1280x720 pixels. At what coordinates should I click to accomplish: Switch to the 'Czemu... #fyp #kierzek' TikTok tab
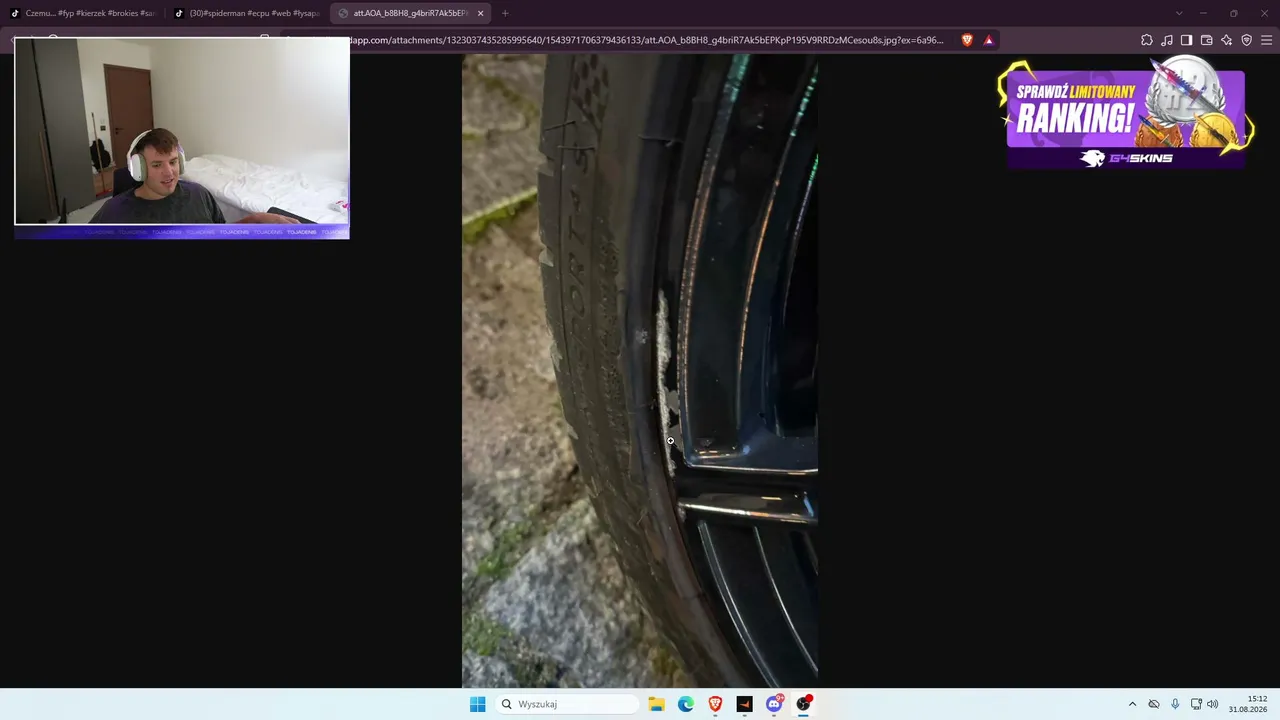tap(82, 13)
